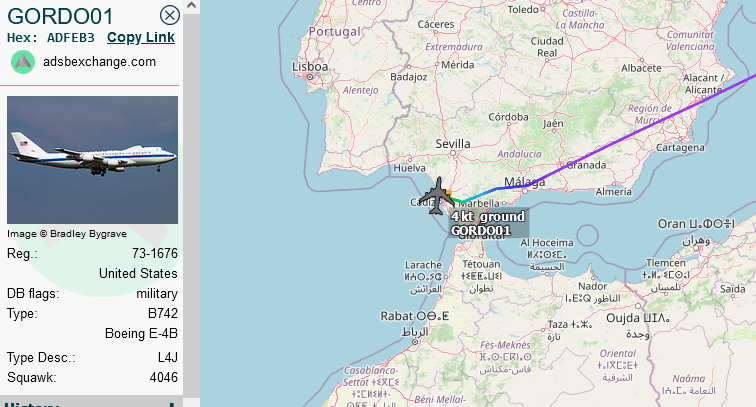Click the green adsbexchange logo icon
756x407 pixels.
[23, 62]
